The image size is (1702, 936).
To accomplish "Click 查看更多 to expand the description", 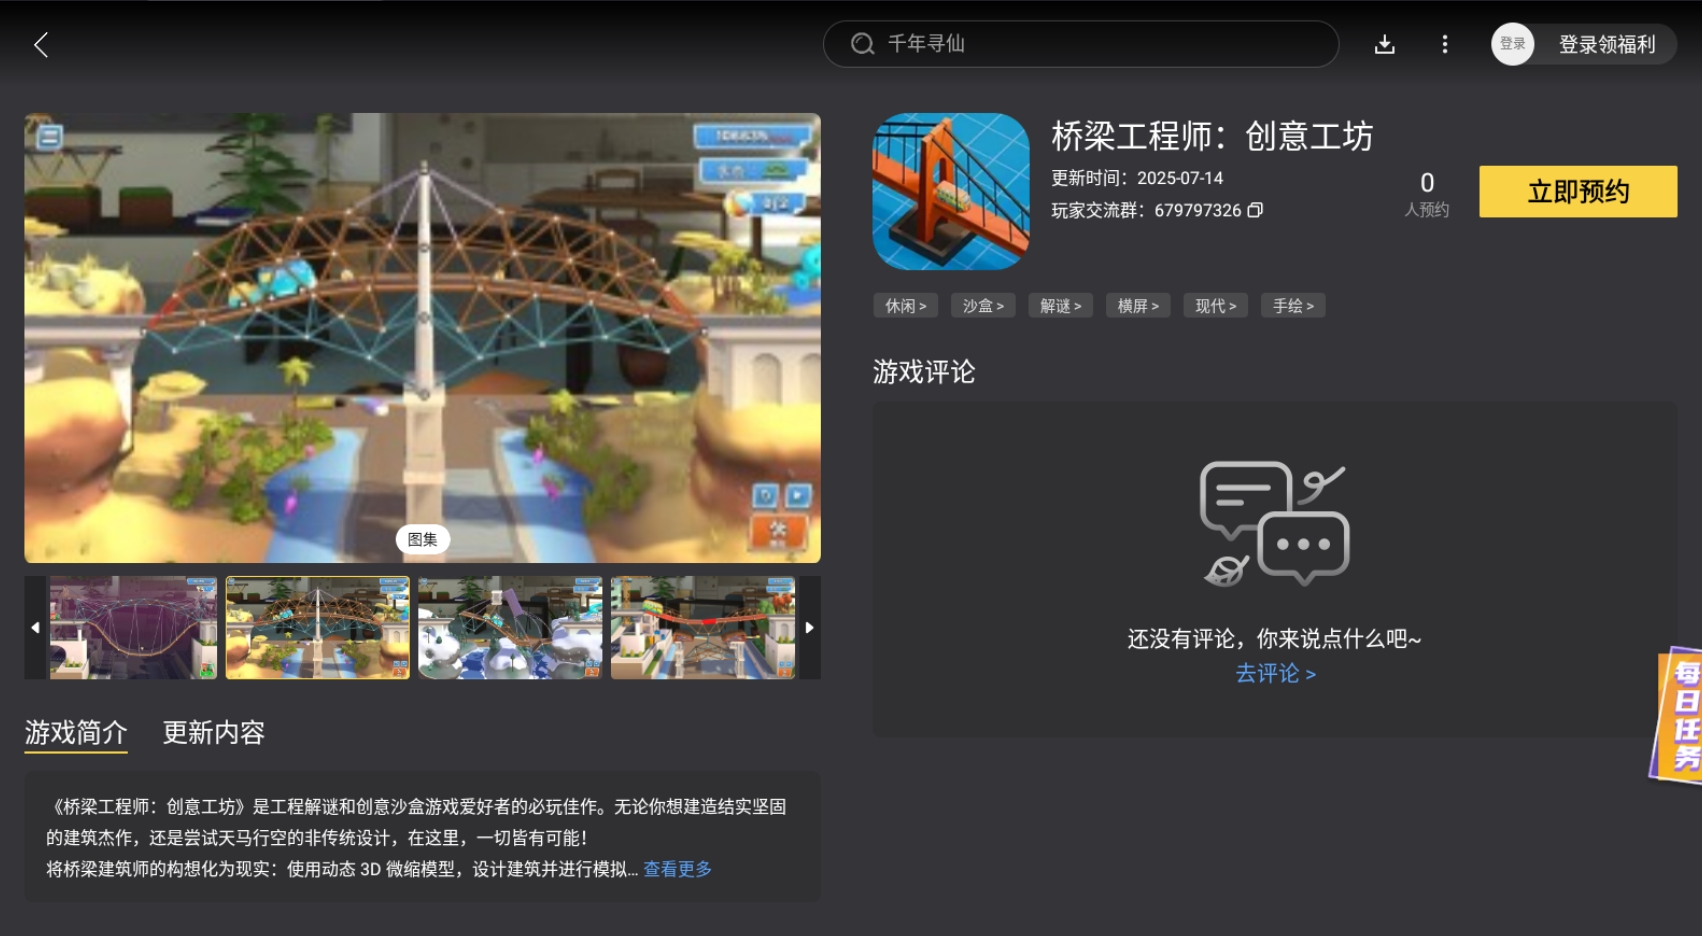I will click(x=677, y=869).
